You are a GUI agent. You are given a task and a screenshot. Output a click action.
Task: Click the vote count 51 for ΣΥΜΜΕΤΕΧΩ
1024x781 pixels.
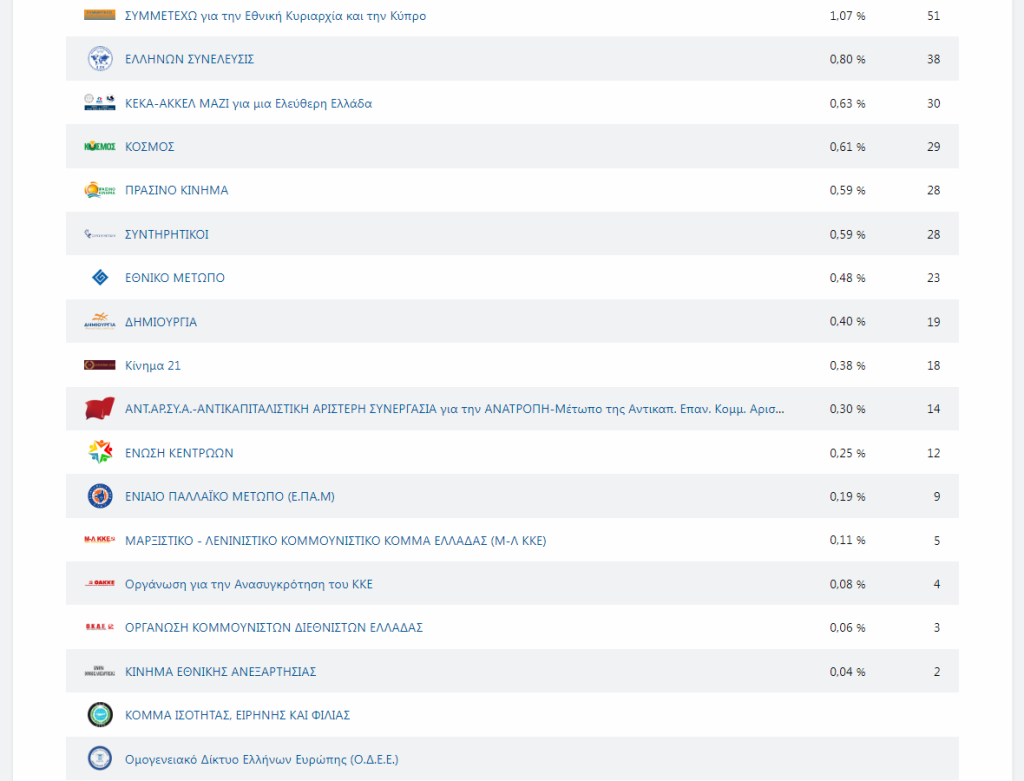[x=933, y=16]
